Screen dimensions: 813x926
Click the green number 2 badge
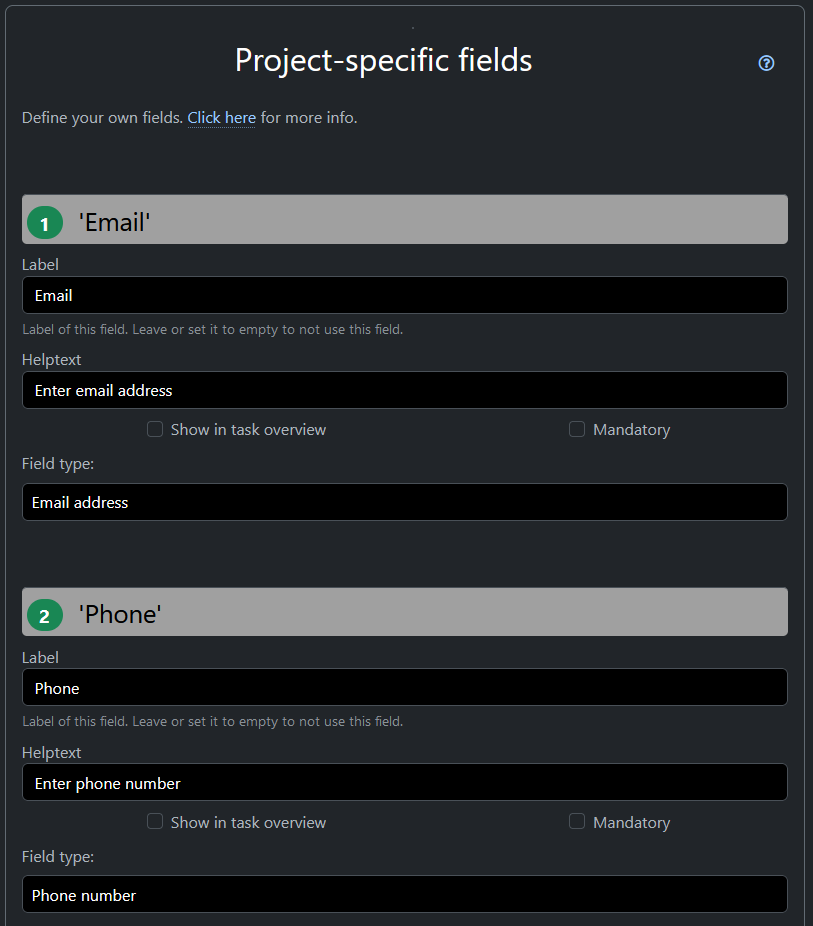pos(44,616)
